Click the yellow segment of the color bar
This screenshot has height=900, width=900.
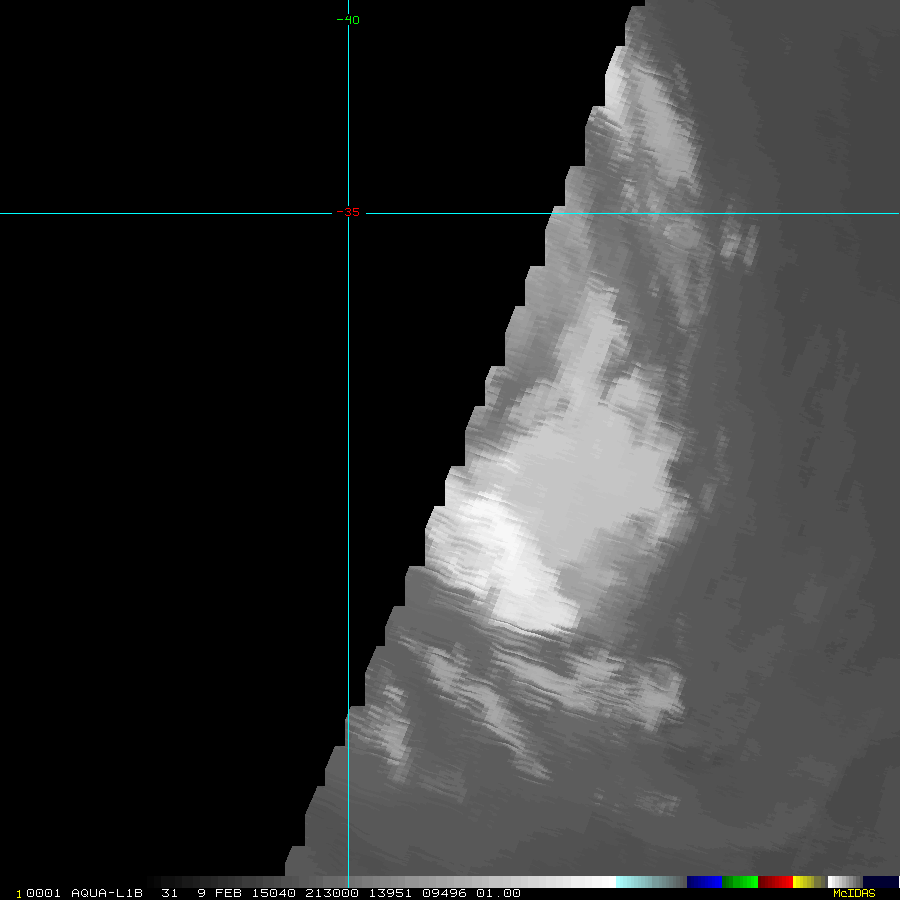(802, 882)
